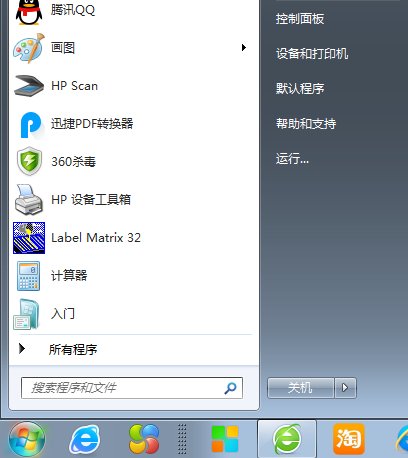Expand the 画图 recent files arrow
Screen dimensions: 408x458
click(x=244, y=48)
